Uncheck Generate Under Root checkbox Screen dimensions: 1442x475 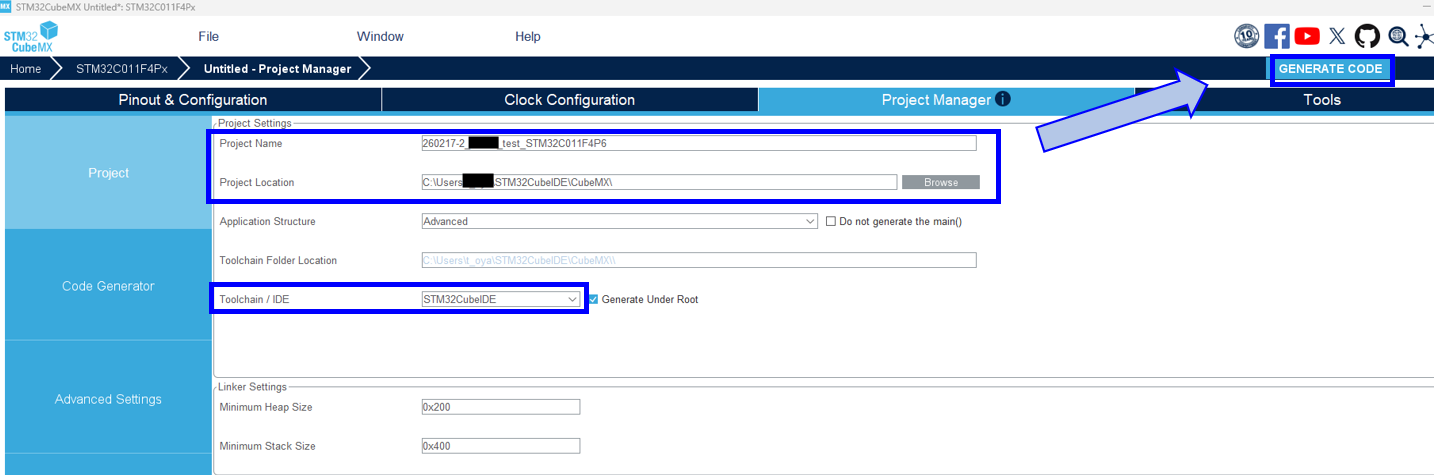(x=593, y=299)
